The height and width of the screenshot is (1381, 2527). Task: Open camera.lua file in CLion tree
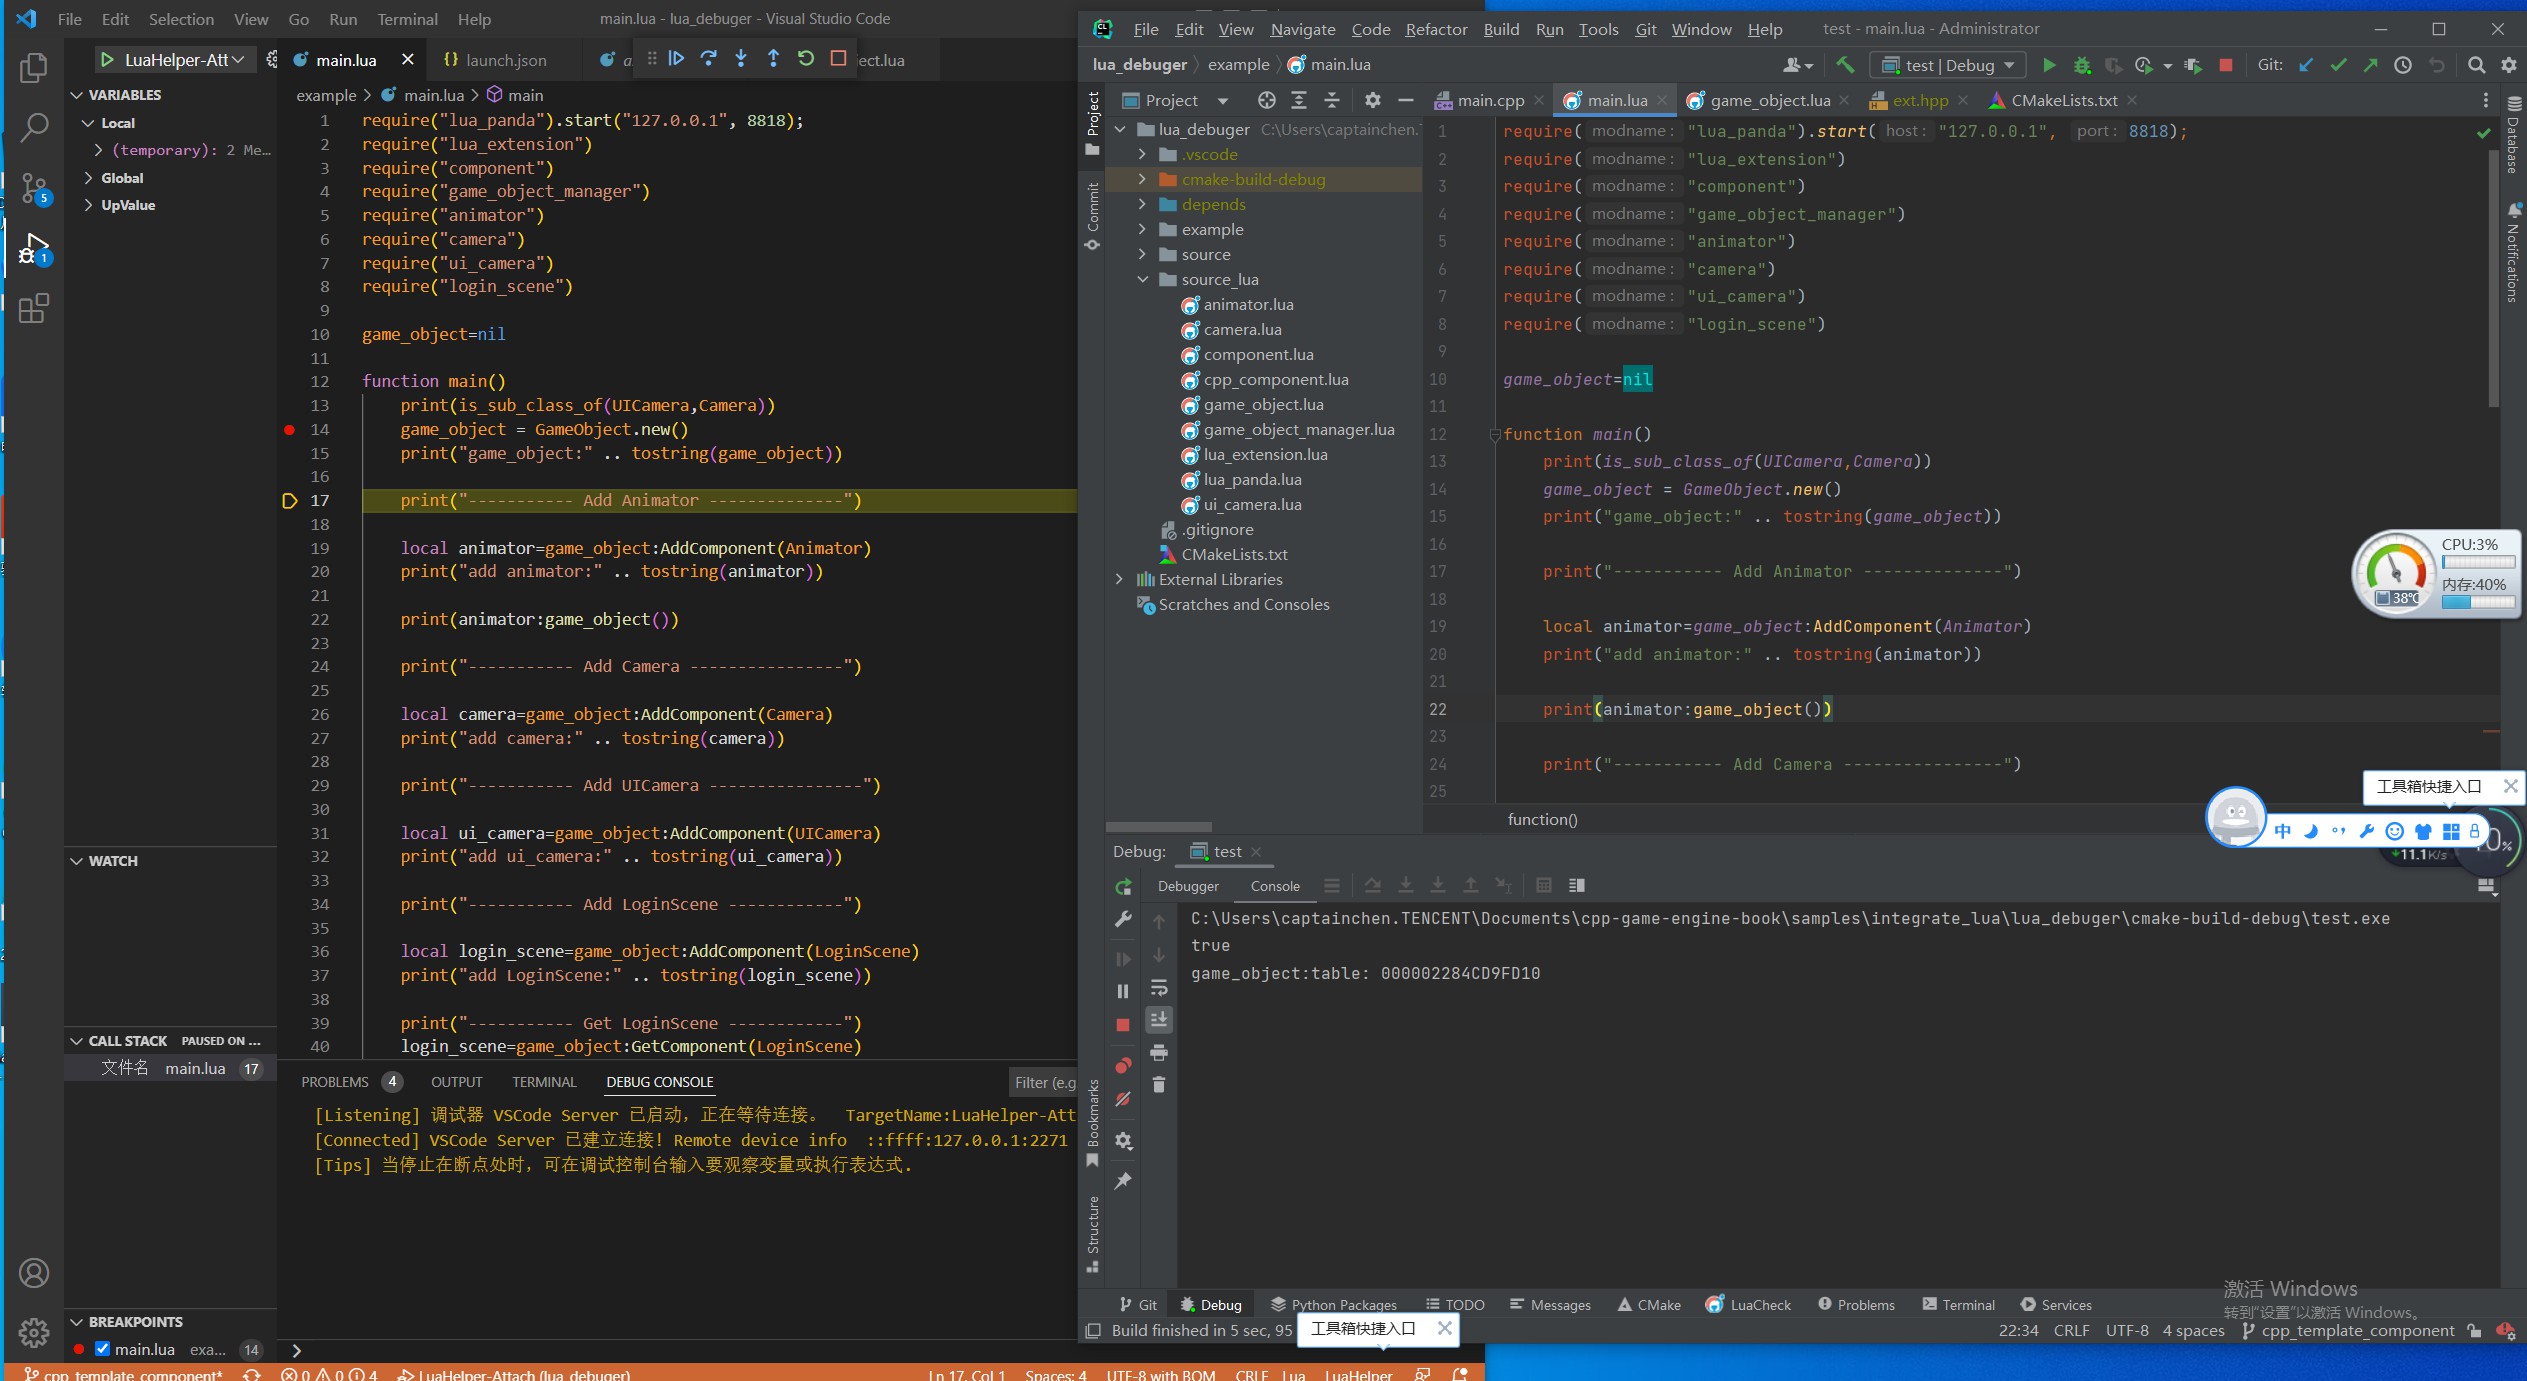(1242, 329)
